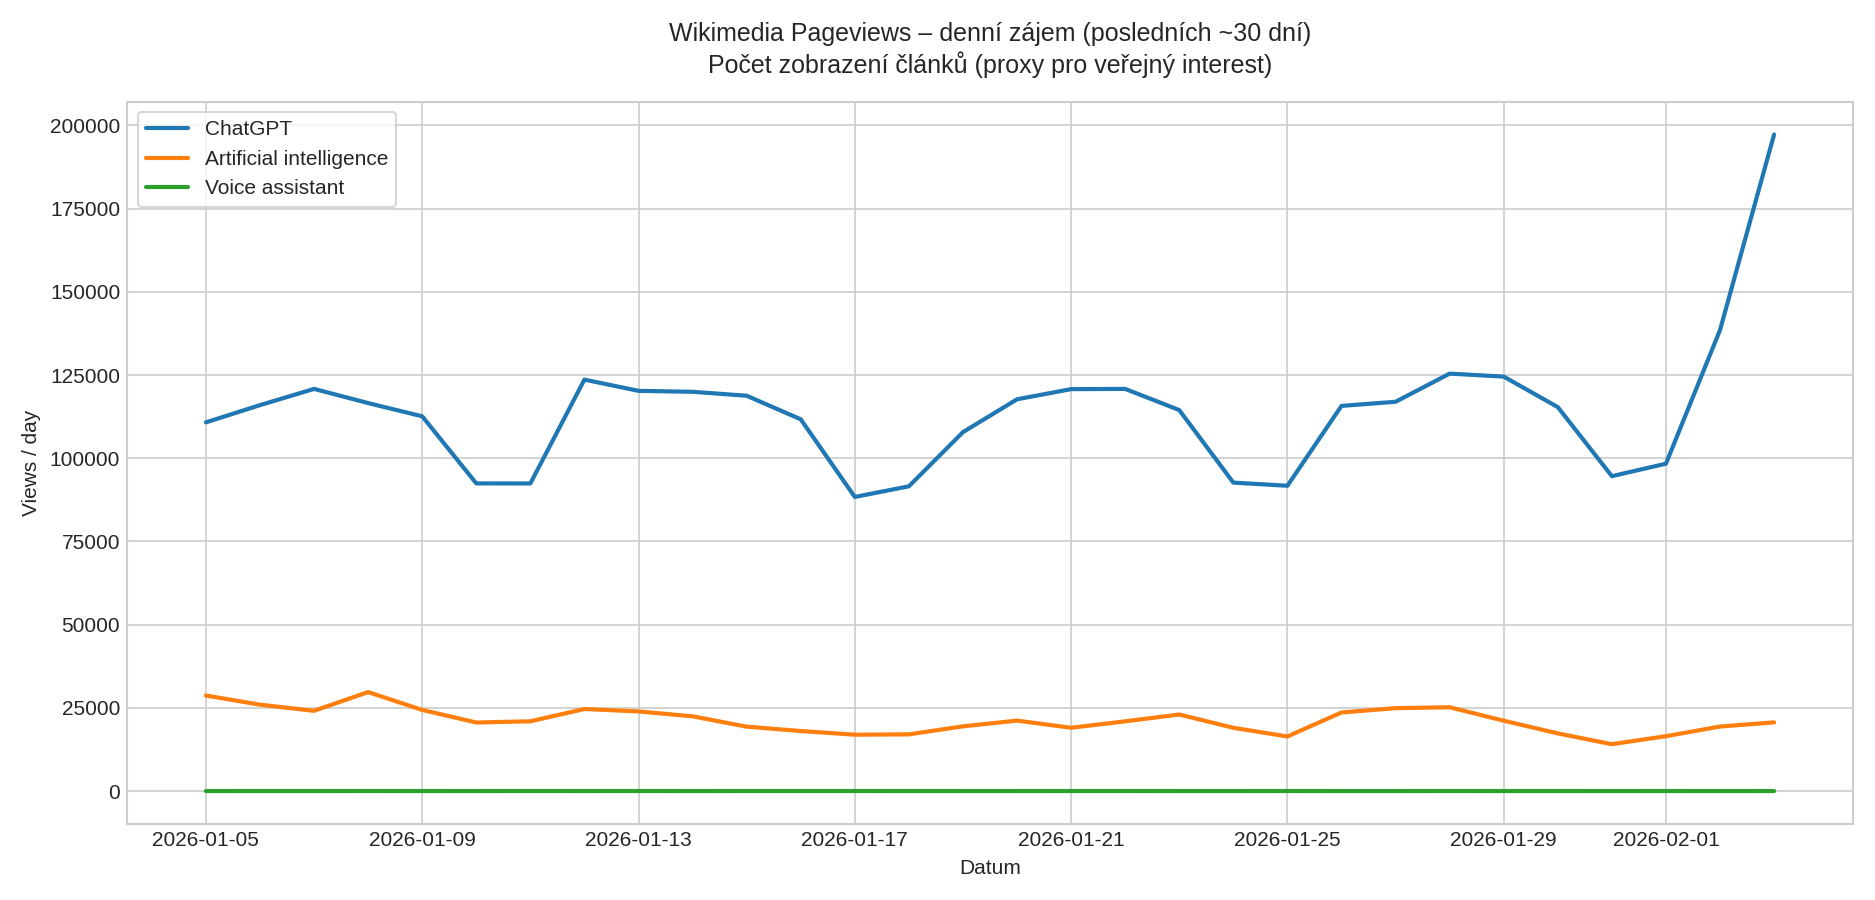This screenshot has width=1875, height=900.
Task: Click the subtitle about proxy pro veřejný interest
Action: coord(990,63)
